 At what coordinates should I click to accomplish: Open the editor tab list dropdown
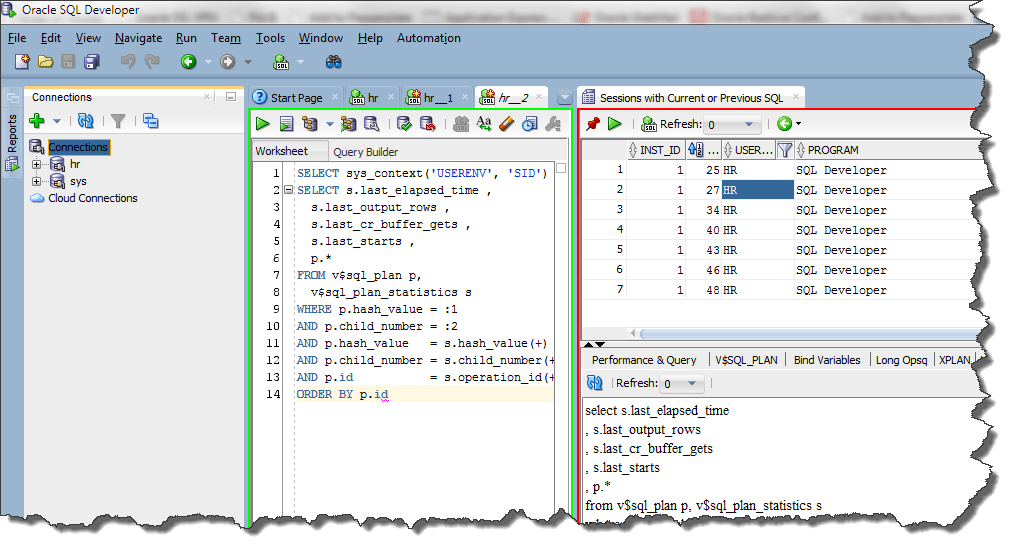coord(564,98)
